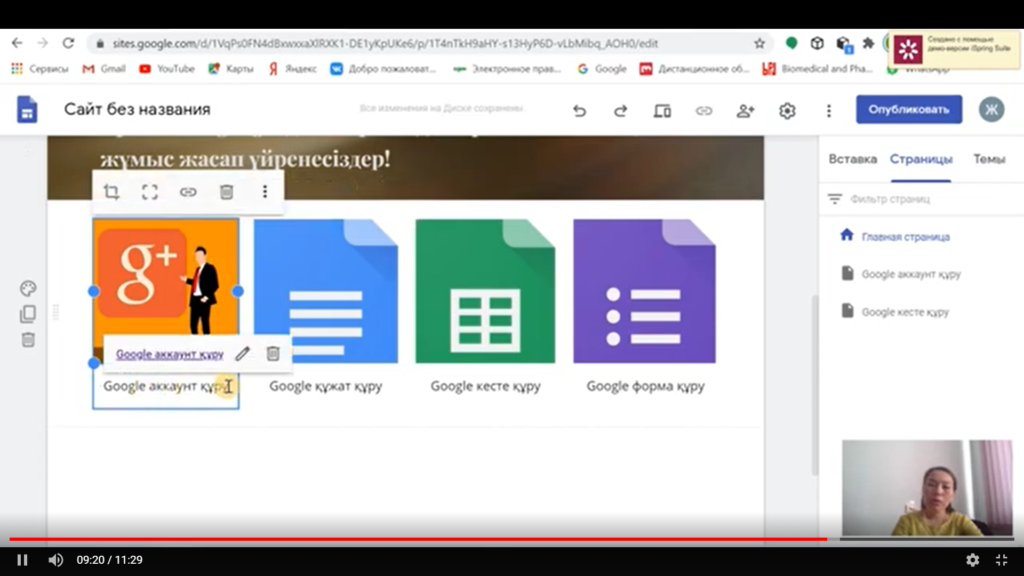
Task: Switch to the Темы tab
Action: point(989,159)
